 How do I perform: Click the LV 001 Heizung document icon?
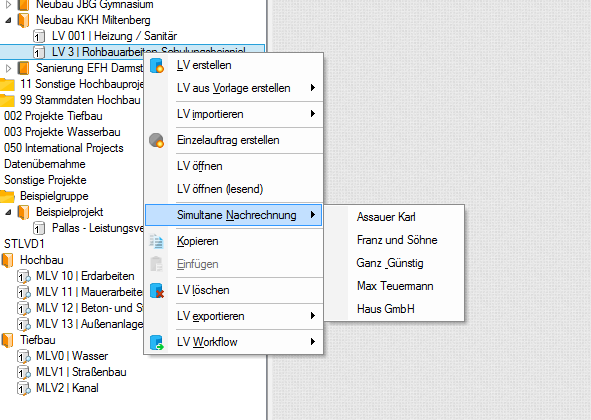[x=39, y=36]
